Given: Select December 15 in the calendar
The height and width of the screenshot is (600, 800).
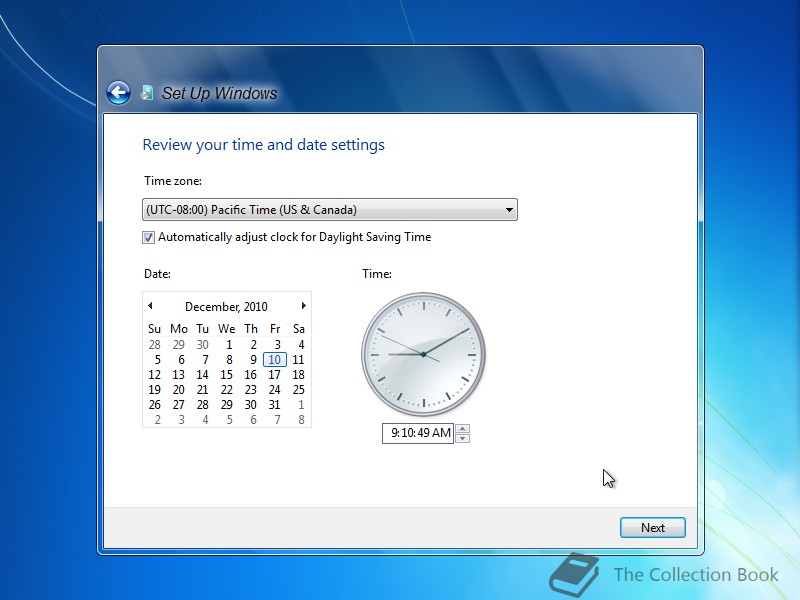Looking at the screenshot, I should pyautogui.click(x=227, y=375).
